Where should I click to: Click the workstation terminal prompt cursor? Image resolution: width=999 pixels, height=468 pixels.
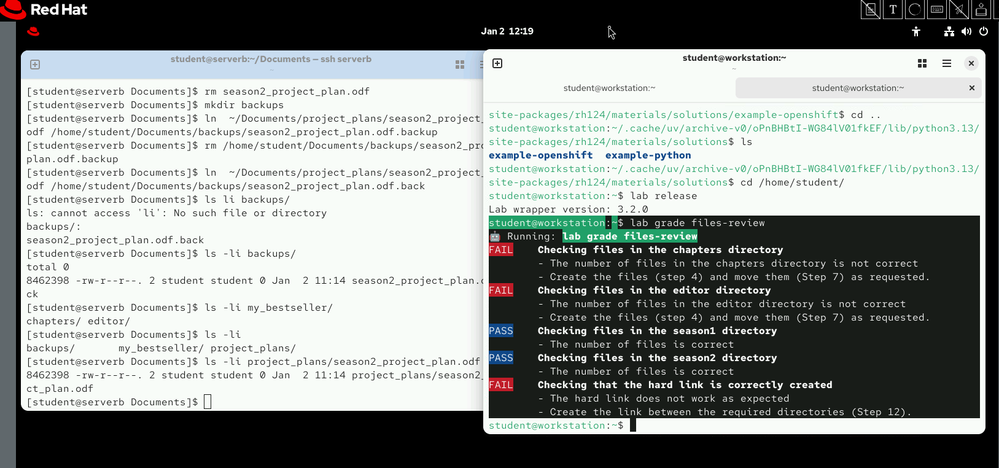(633, 425)
